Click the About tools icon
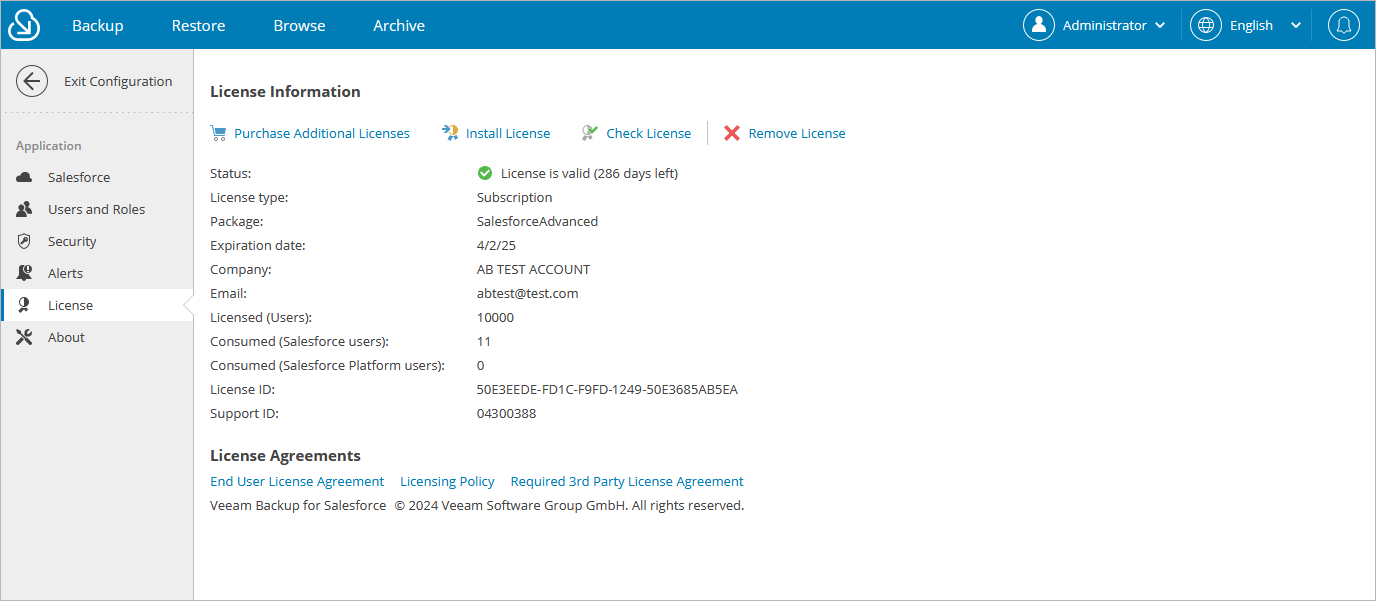 (x=25, y=337)
